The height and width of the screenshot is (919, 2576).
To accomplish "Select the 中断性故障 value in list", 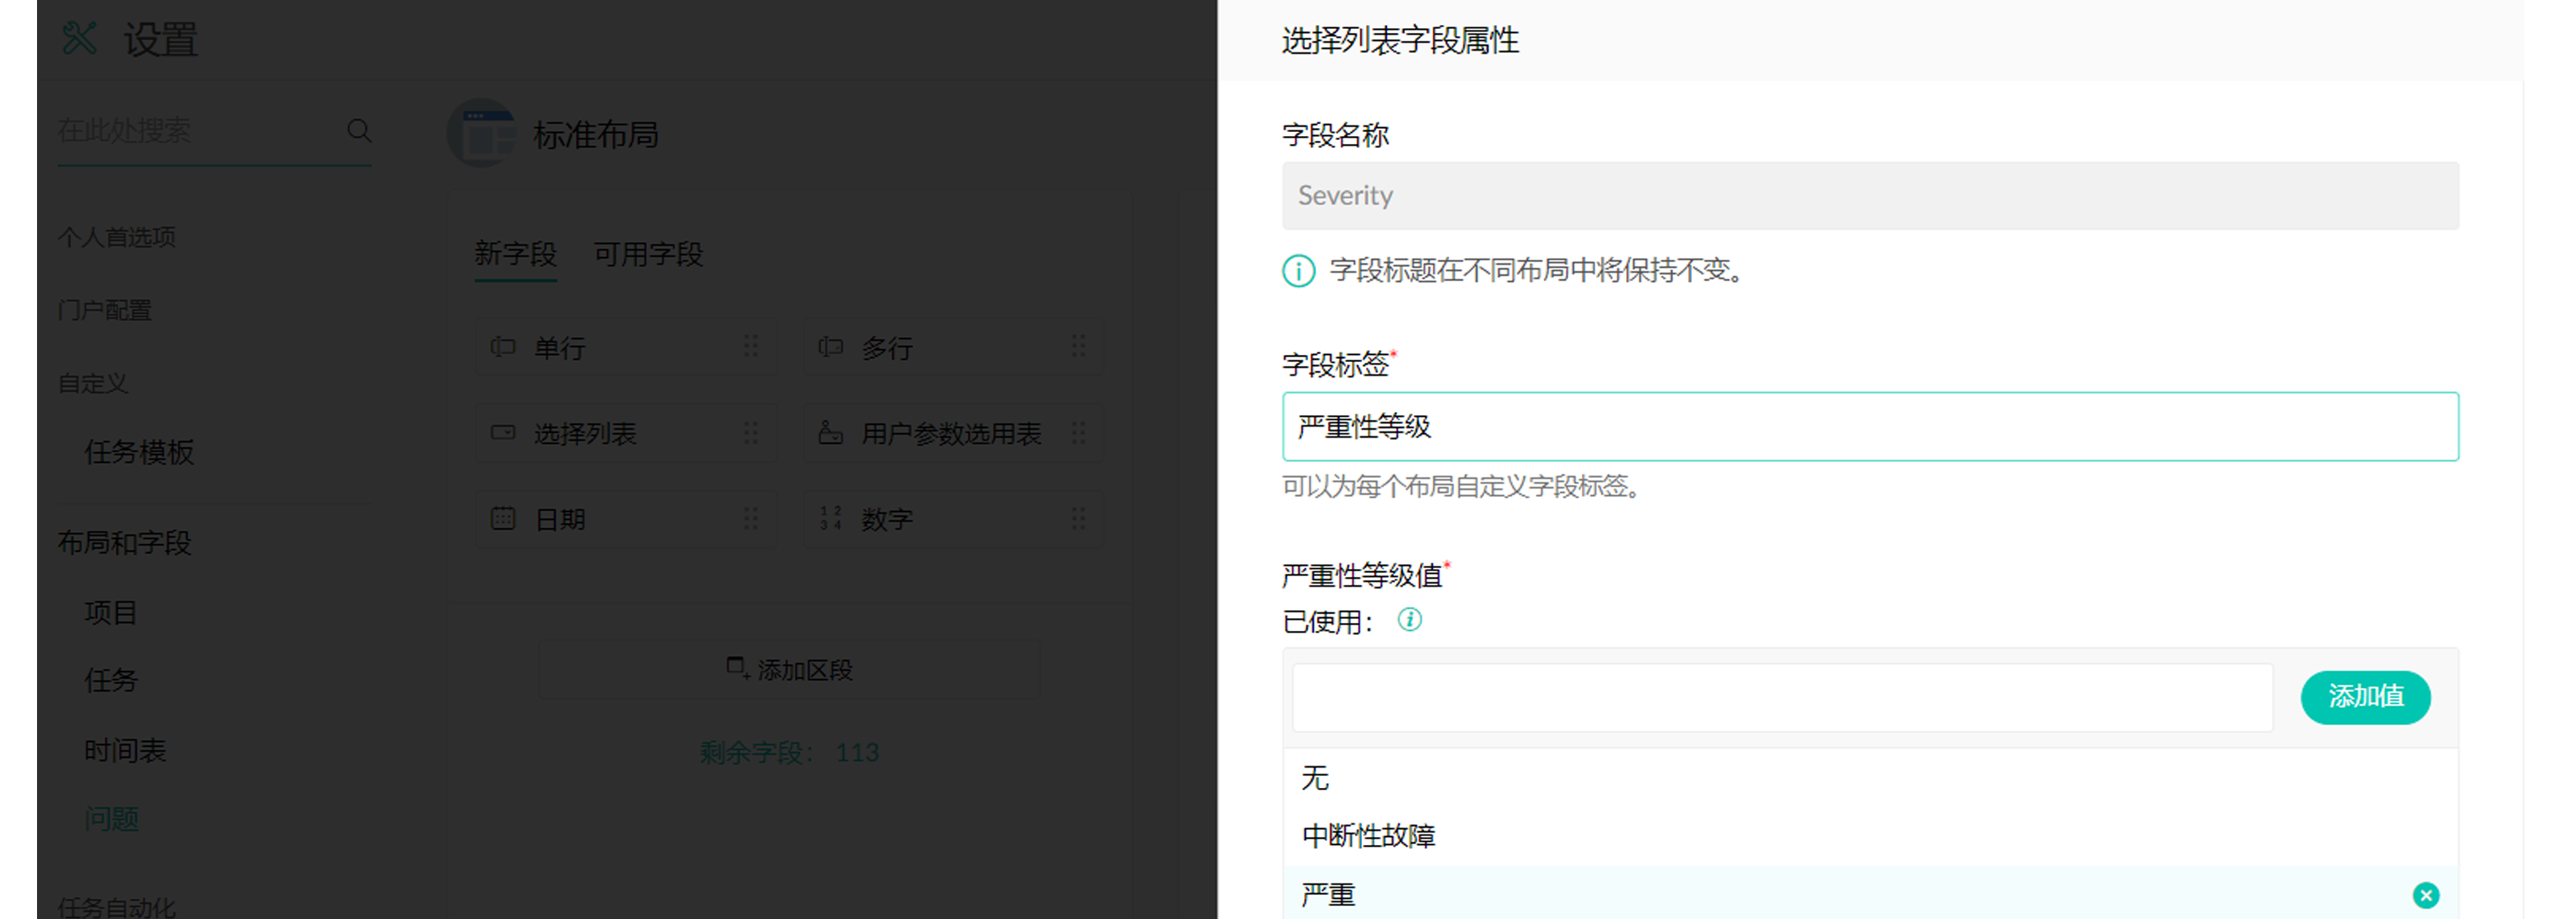I will [1368, 835].
